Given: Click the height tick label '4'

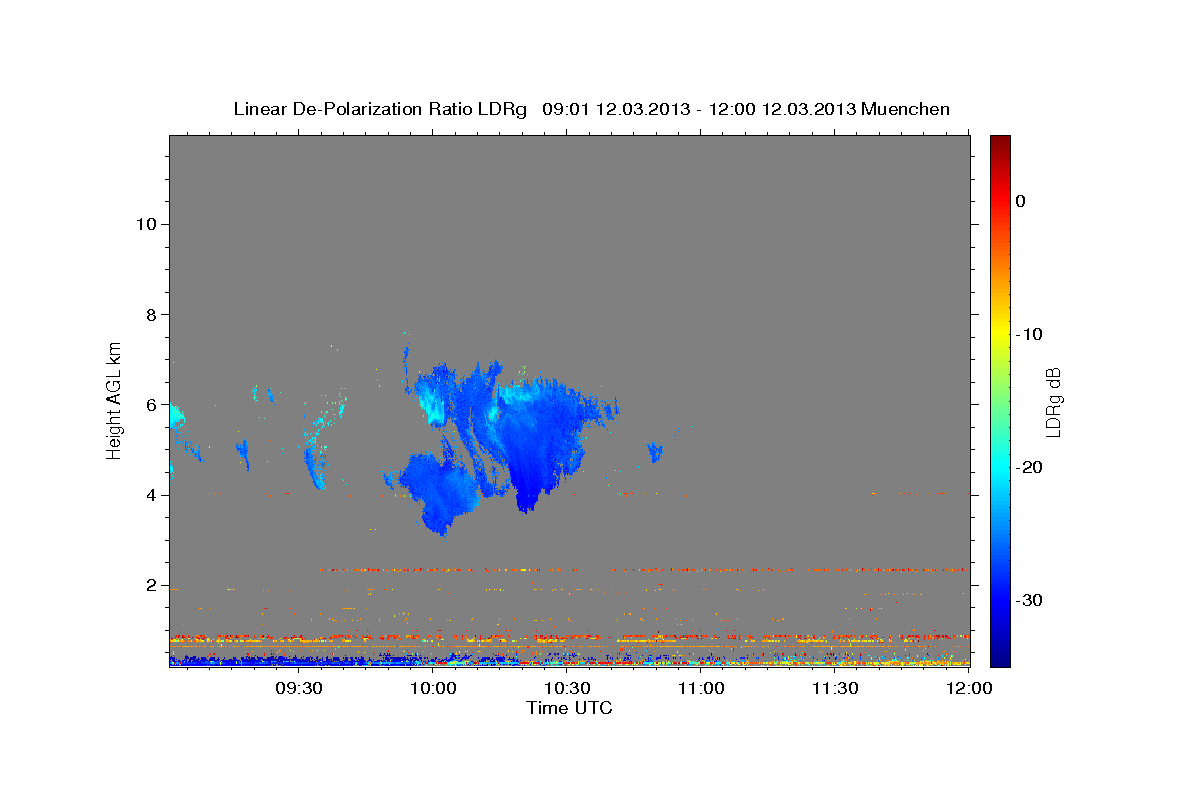Looking at the screenshot, I should coord(151,495).
